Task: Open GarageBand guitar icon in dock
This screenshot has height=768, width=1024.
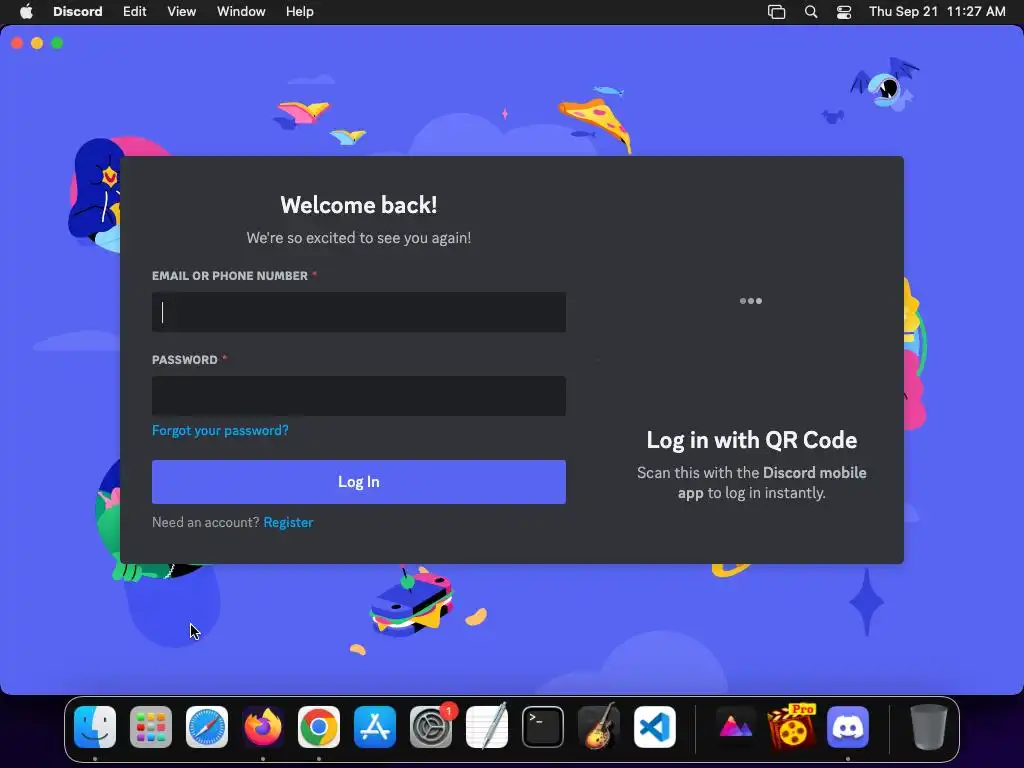Action: (599, 727)
